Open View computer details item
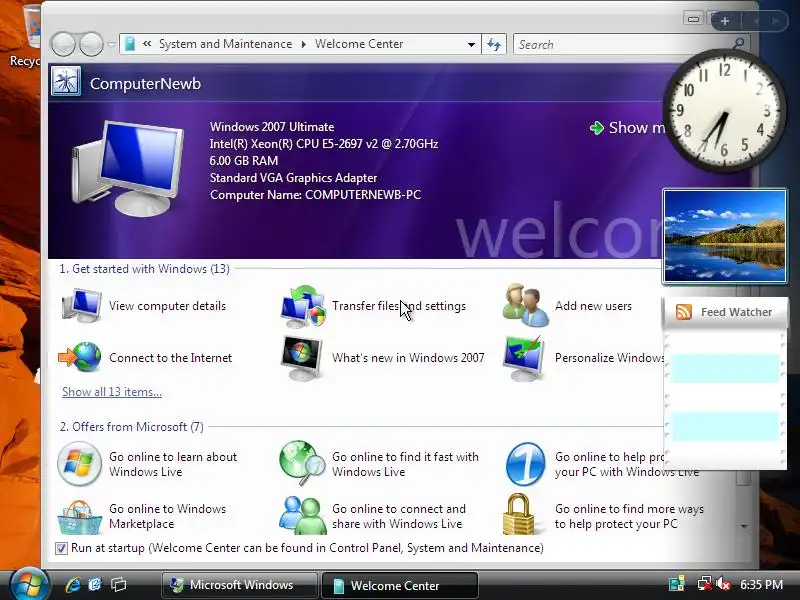This screenshot has width=800, height=600. pyautogui.click(x=143, y=306)
